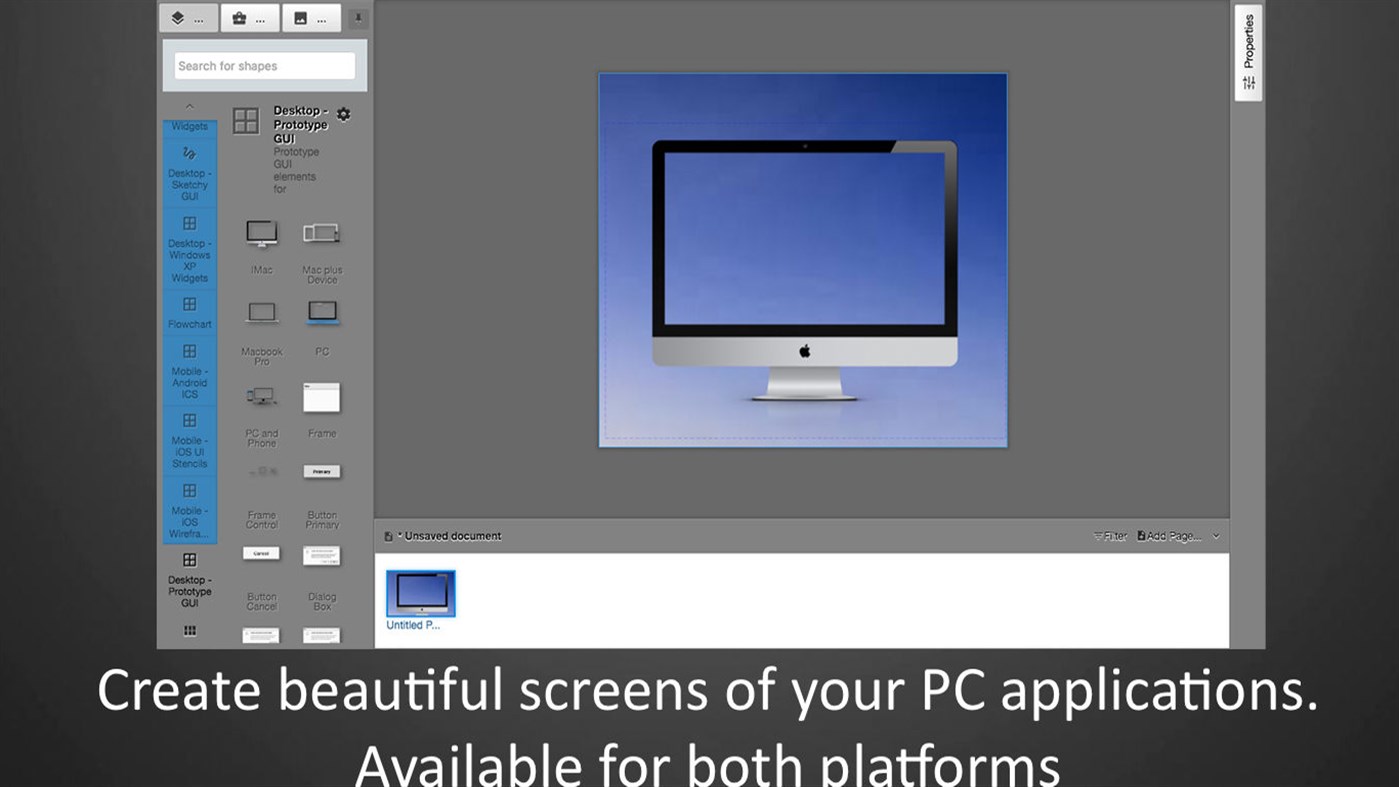Open Desktop - Prototype GUI settings gear

tap(343, 114)
